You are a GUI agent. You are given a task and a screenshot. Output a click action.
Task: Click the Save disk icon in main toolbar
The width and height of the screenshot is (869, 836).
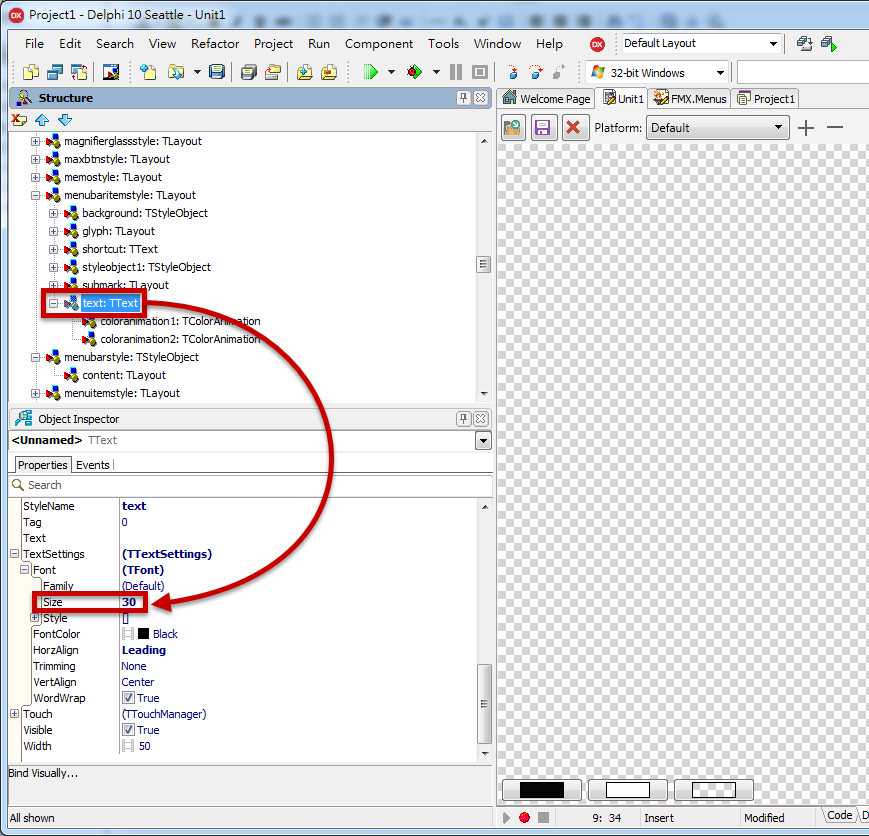217,72
